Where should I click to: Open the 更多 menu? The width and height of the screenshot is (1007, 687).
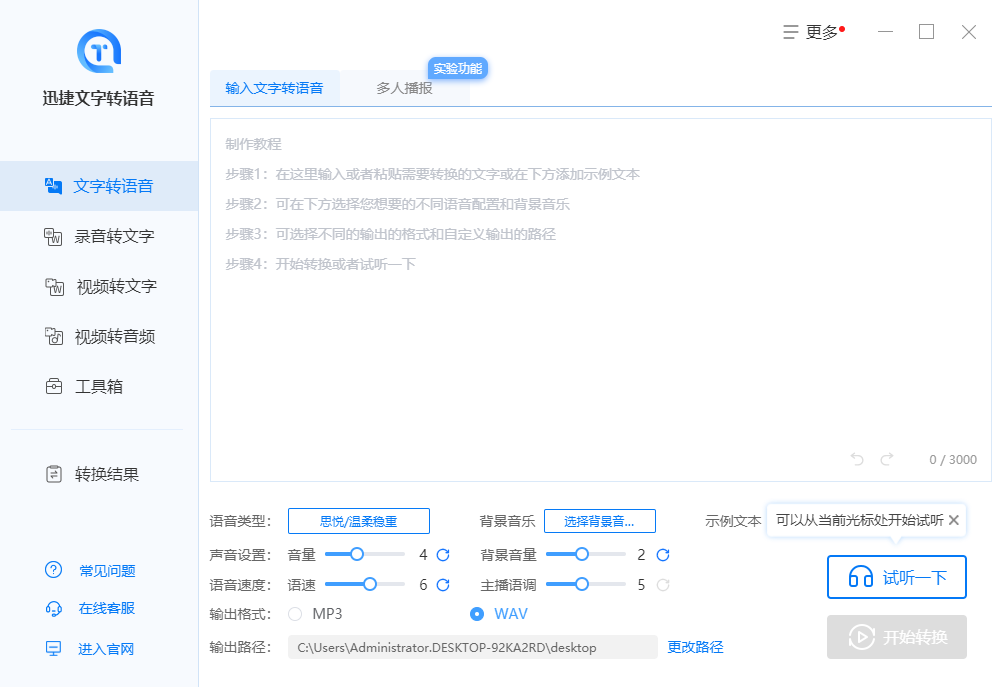[x=813, y=31]
